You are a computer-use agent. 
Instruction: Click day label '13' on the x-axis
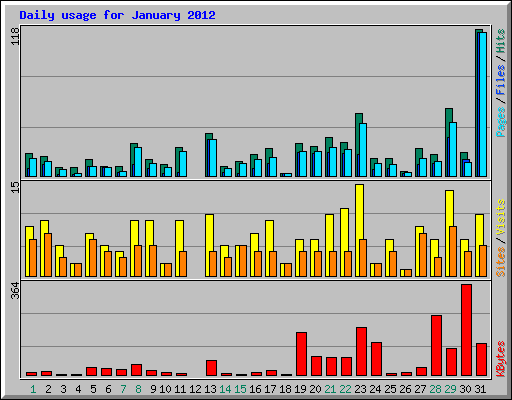pos(210,389)
